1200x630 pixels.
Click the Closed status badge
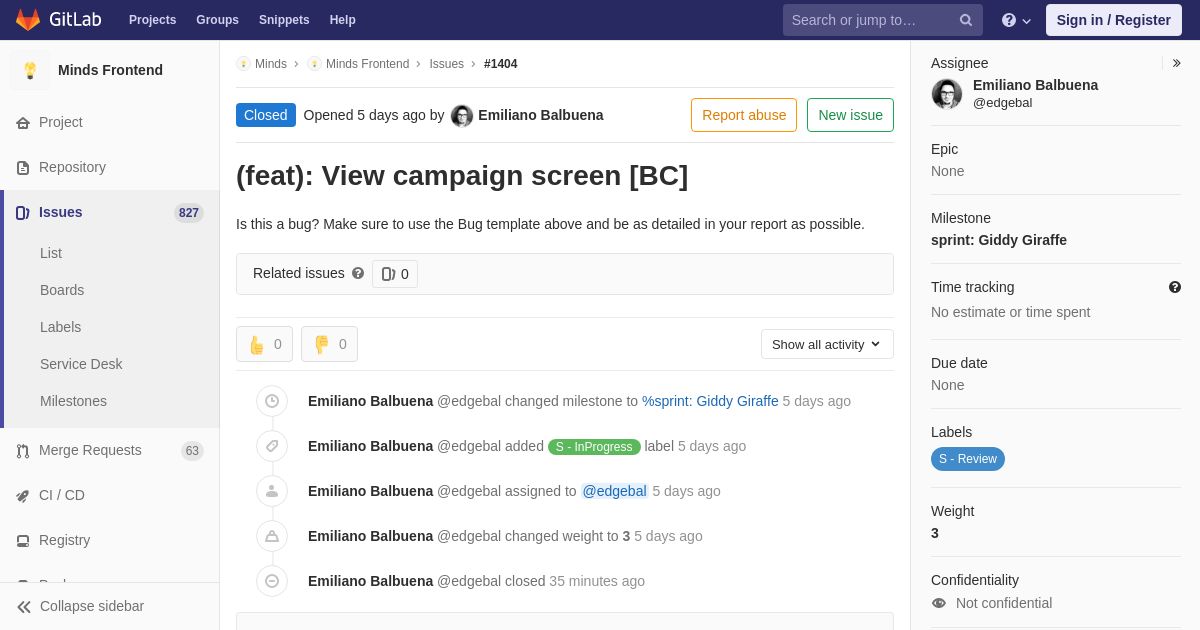(x=266, y=115)
